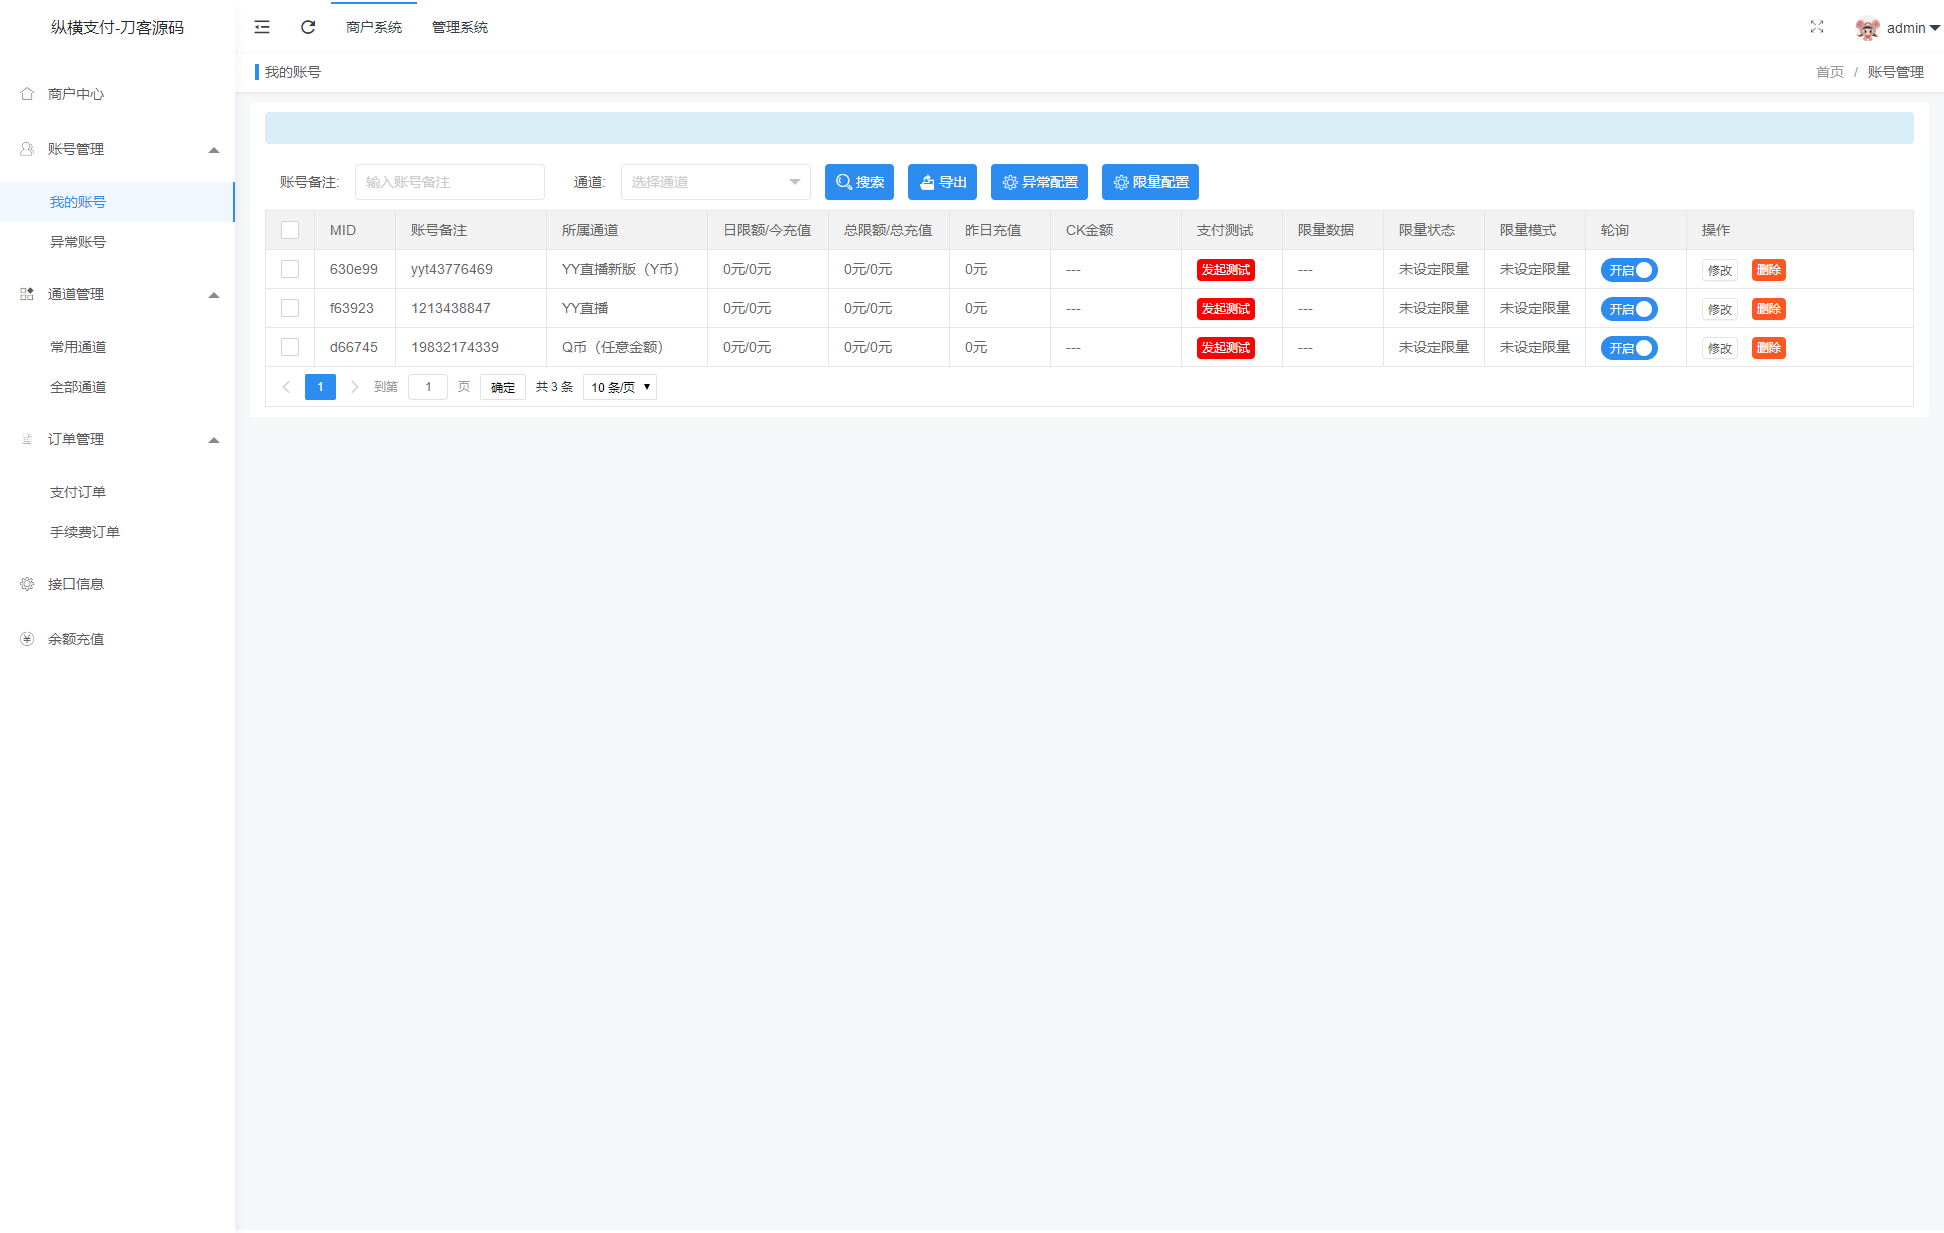
Task: Switch to the 商户系统 tab
Action: pyautogui.click(x=374, y=27)
